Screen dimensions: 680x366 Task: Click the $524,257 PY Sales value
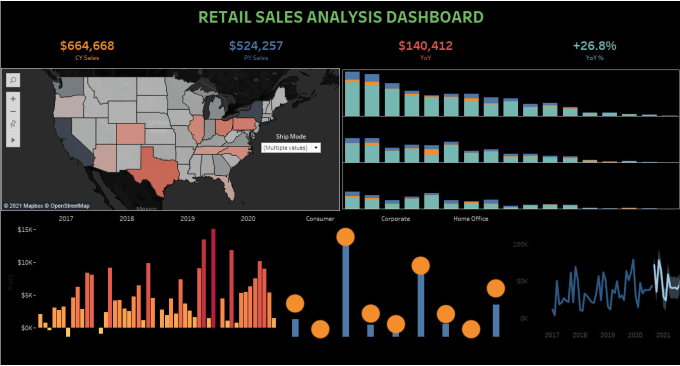[x=256, y=46]
